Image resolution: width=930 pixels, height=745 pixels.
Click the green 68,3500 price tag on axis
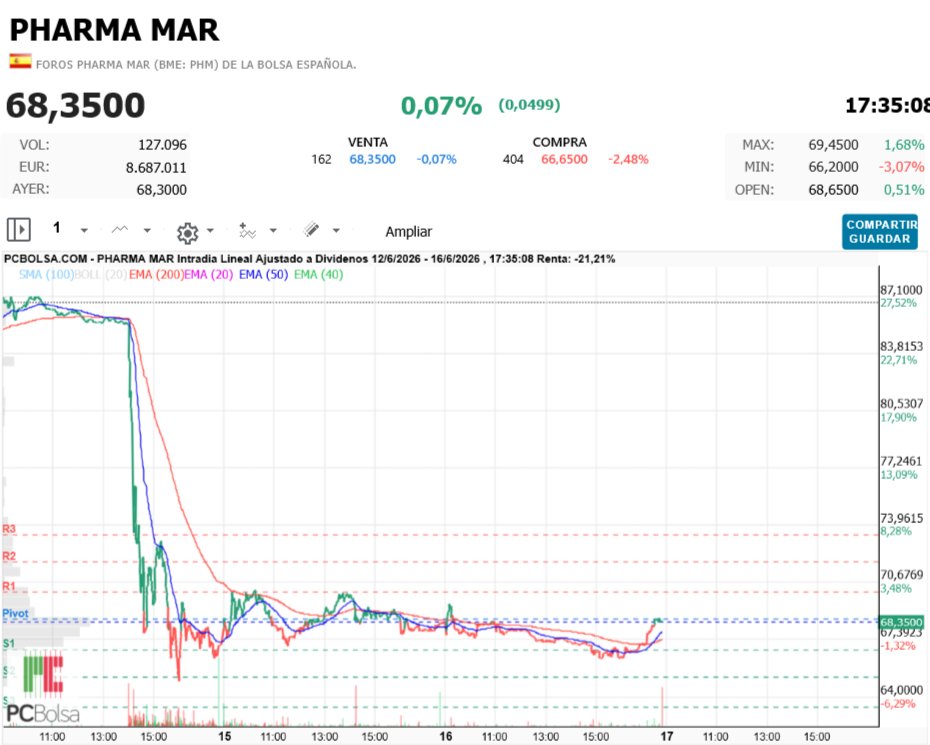[x=902, y=622]
